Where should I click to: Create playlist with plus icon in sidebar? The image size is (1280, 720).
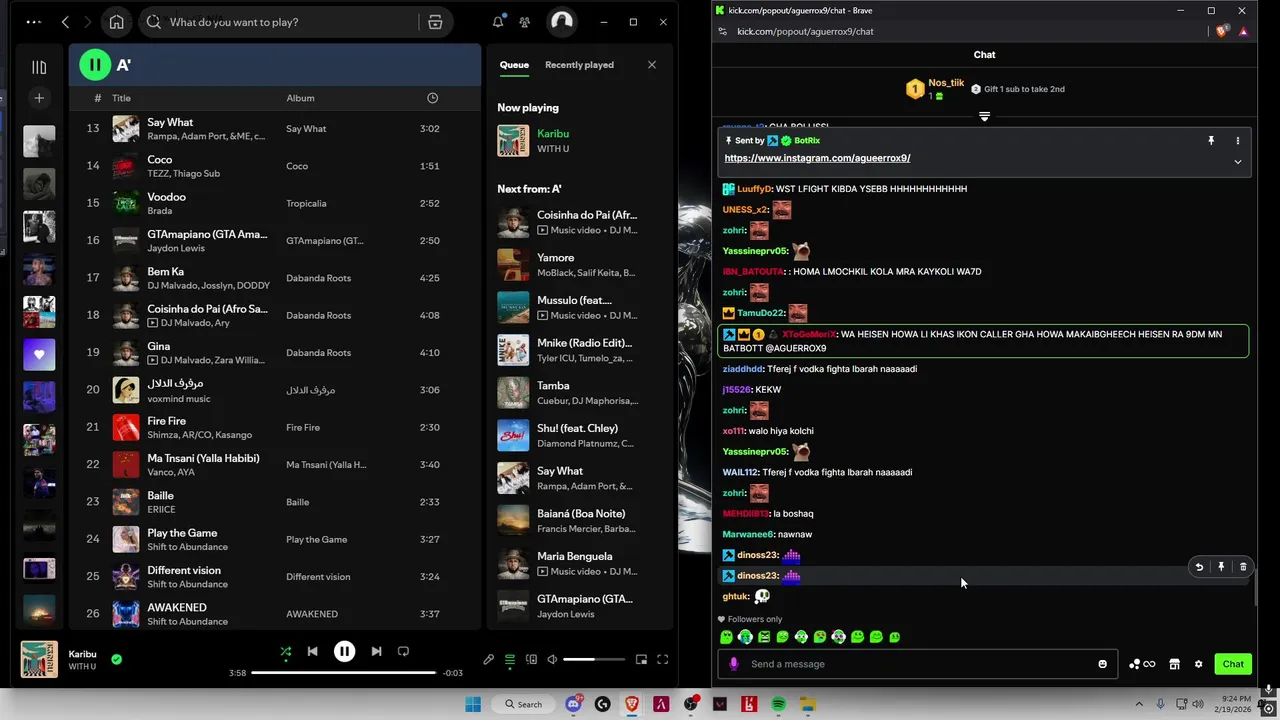[x=39, y=98]
